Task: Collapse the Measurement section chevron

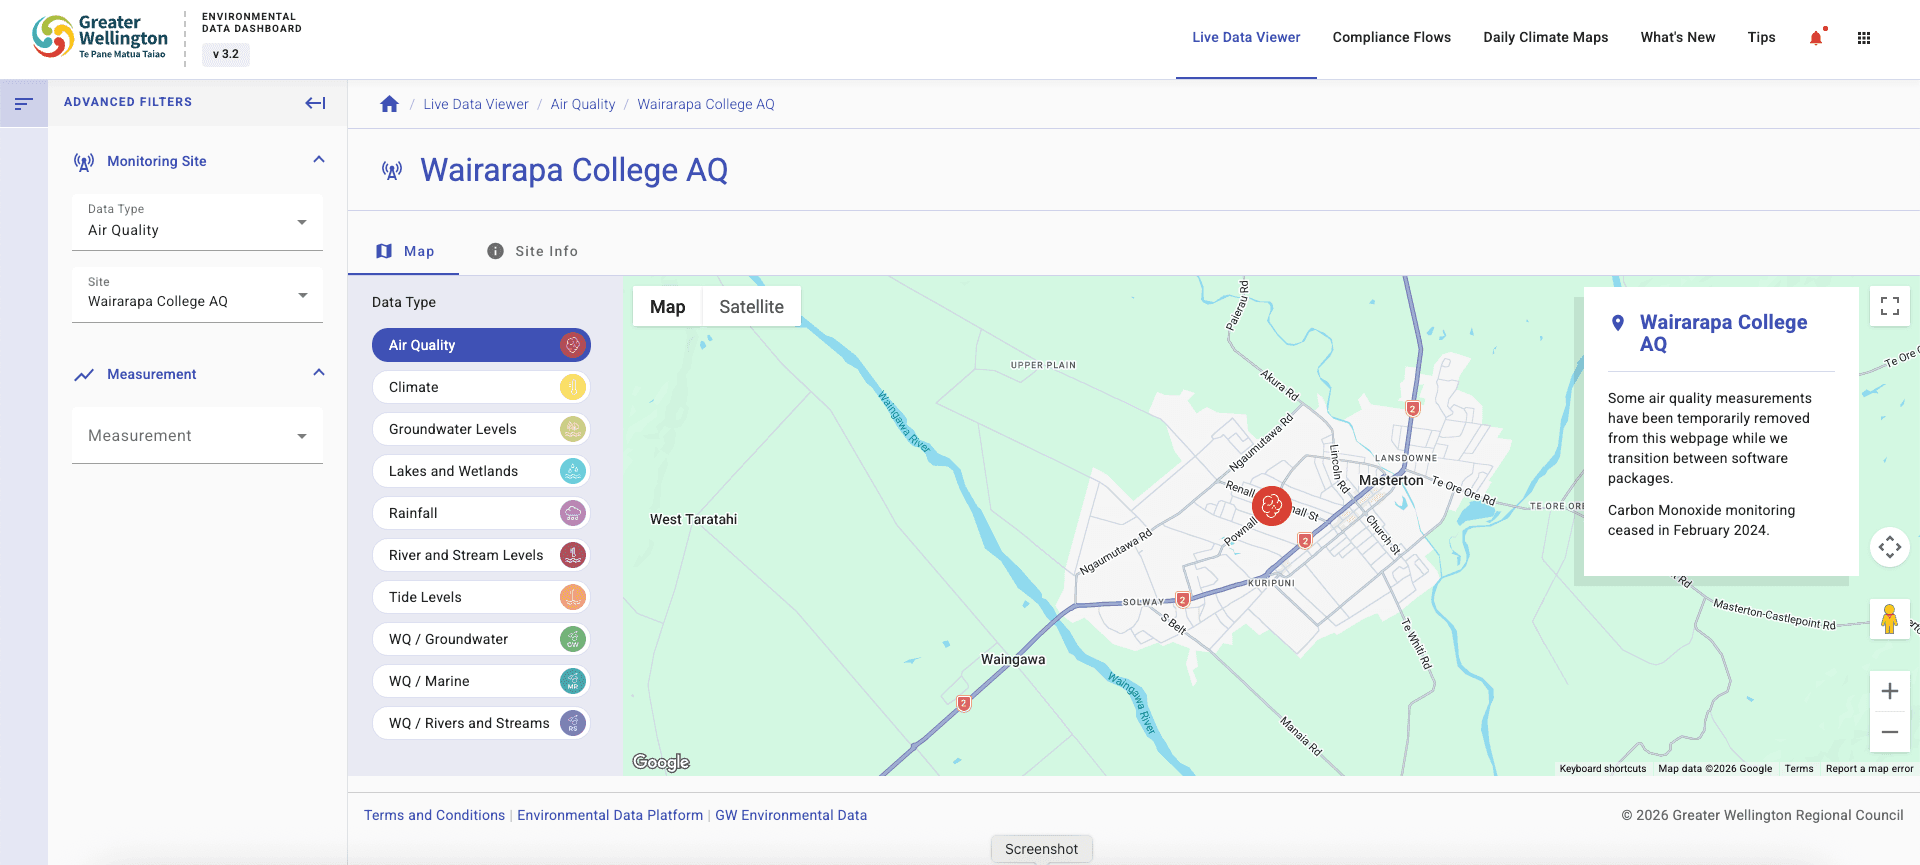Action: click(x=319, y=373)
